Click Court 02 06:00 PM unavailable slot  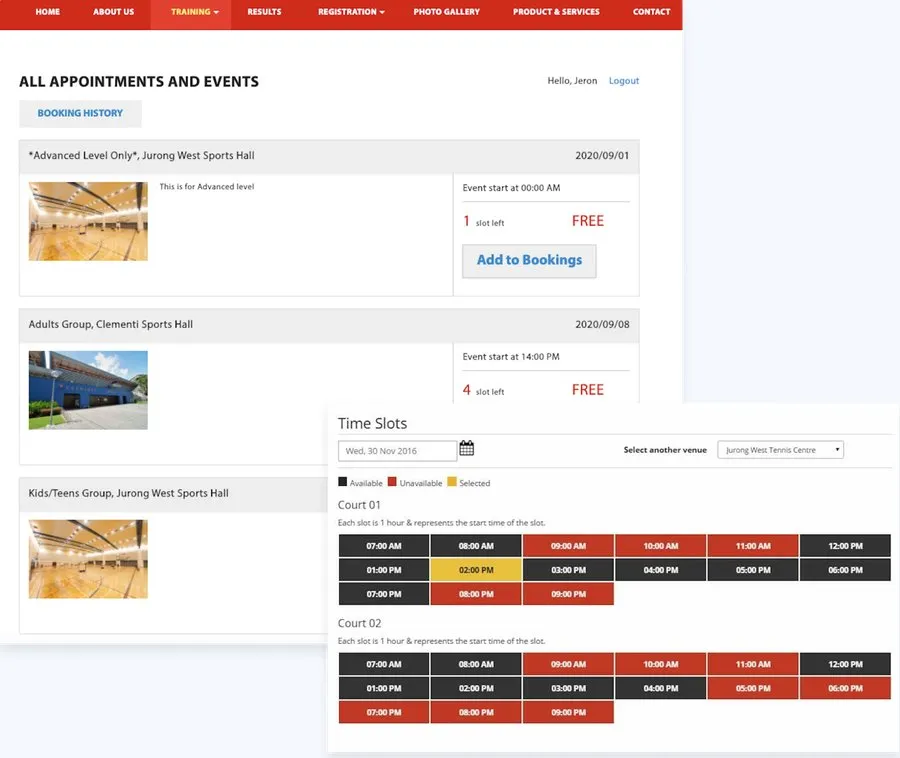(x=845, y=688)
